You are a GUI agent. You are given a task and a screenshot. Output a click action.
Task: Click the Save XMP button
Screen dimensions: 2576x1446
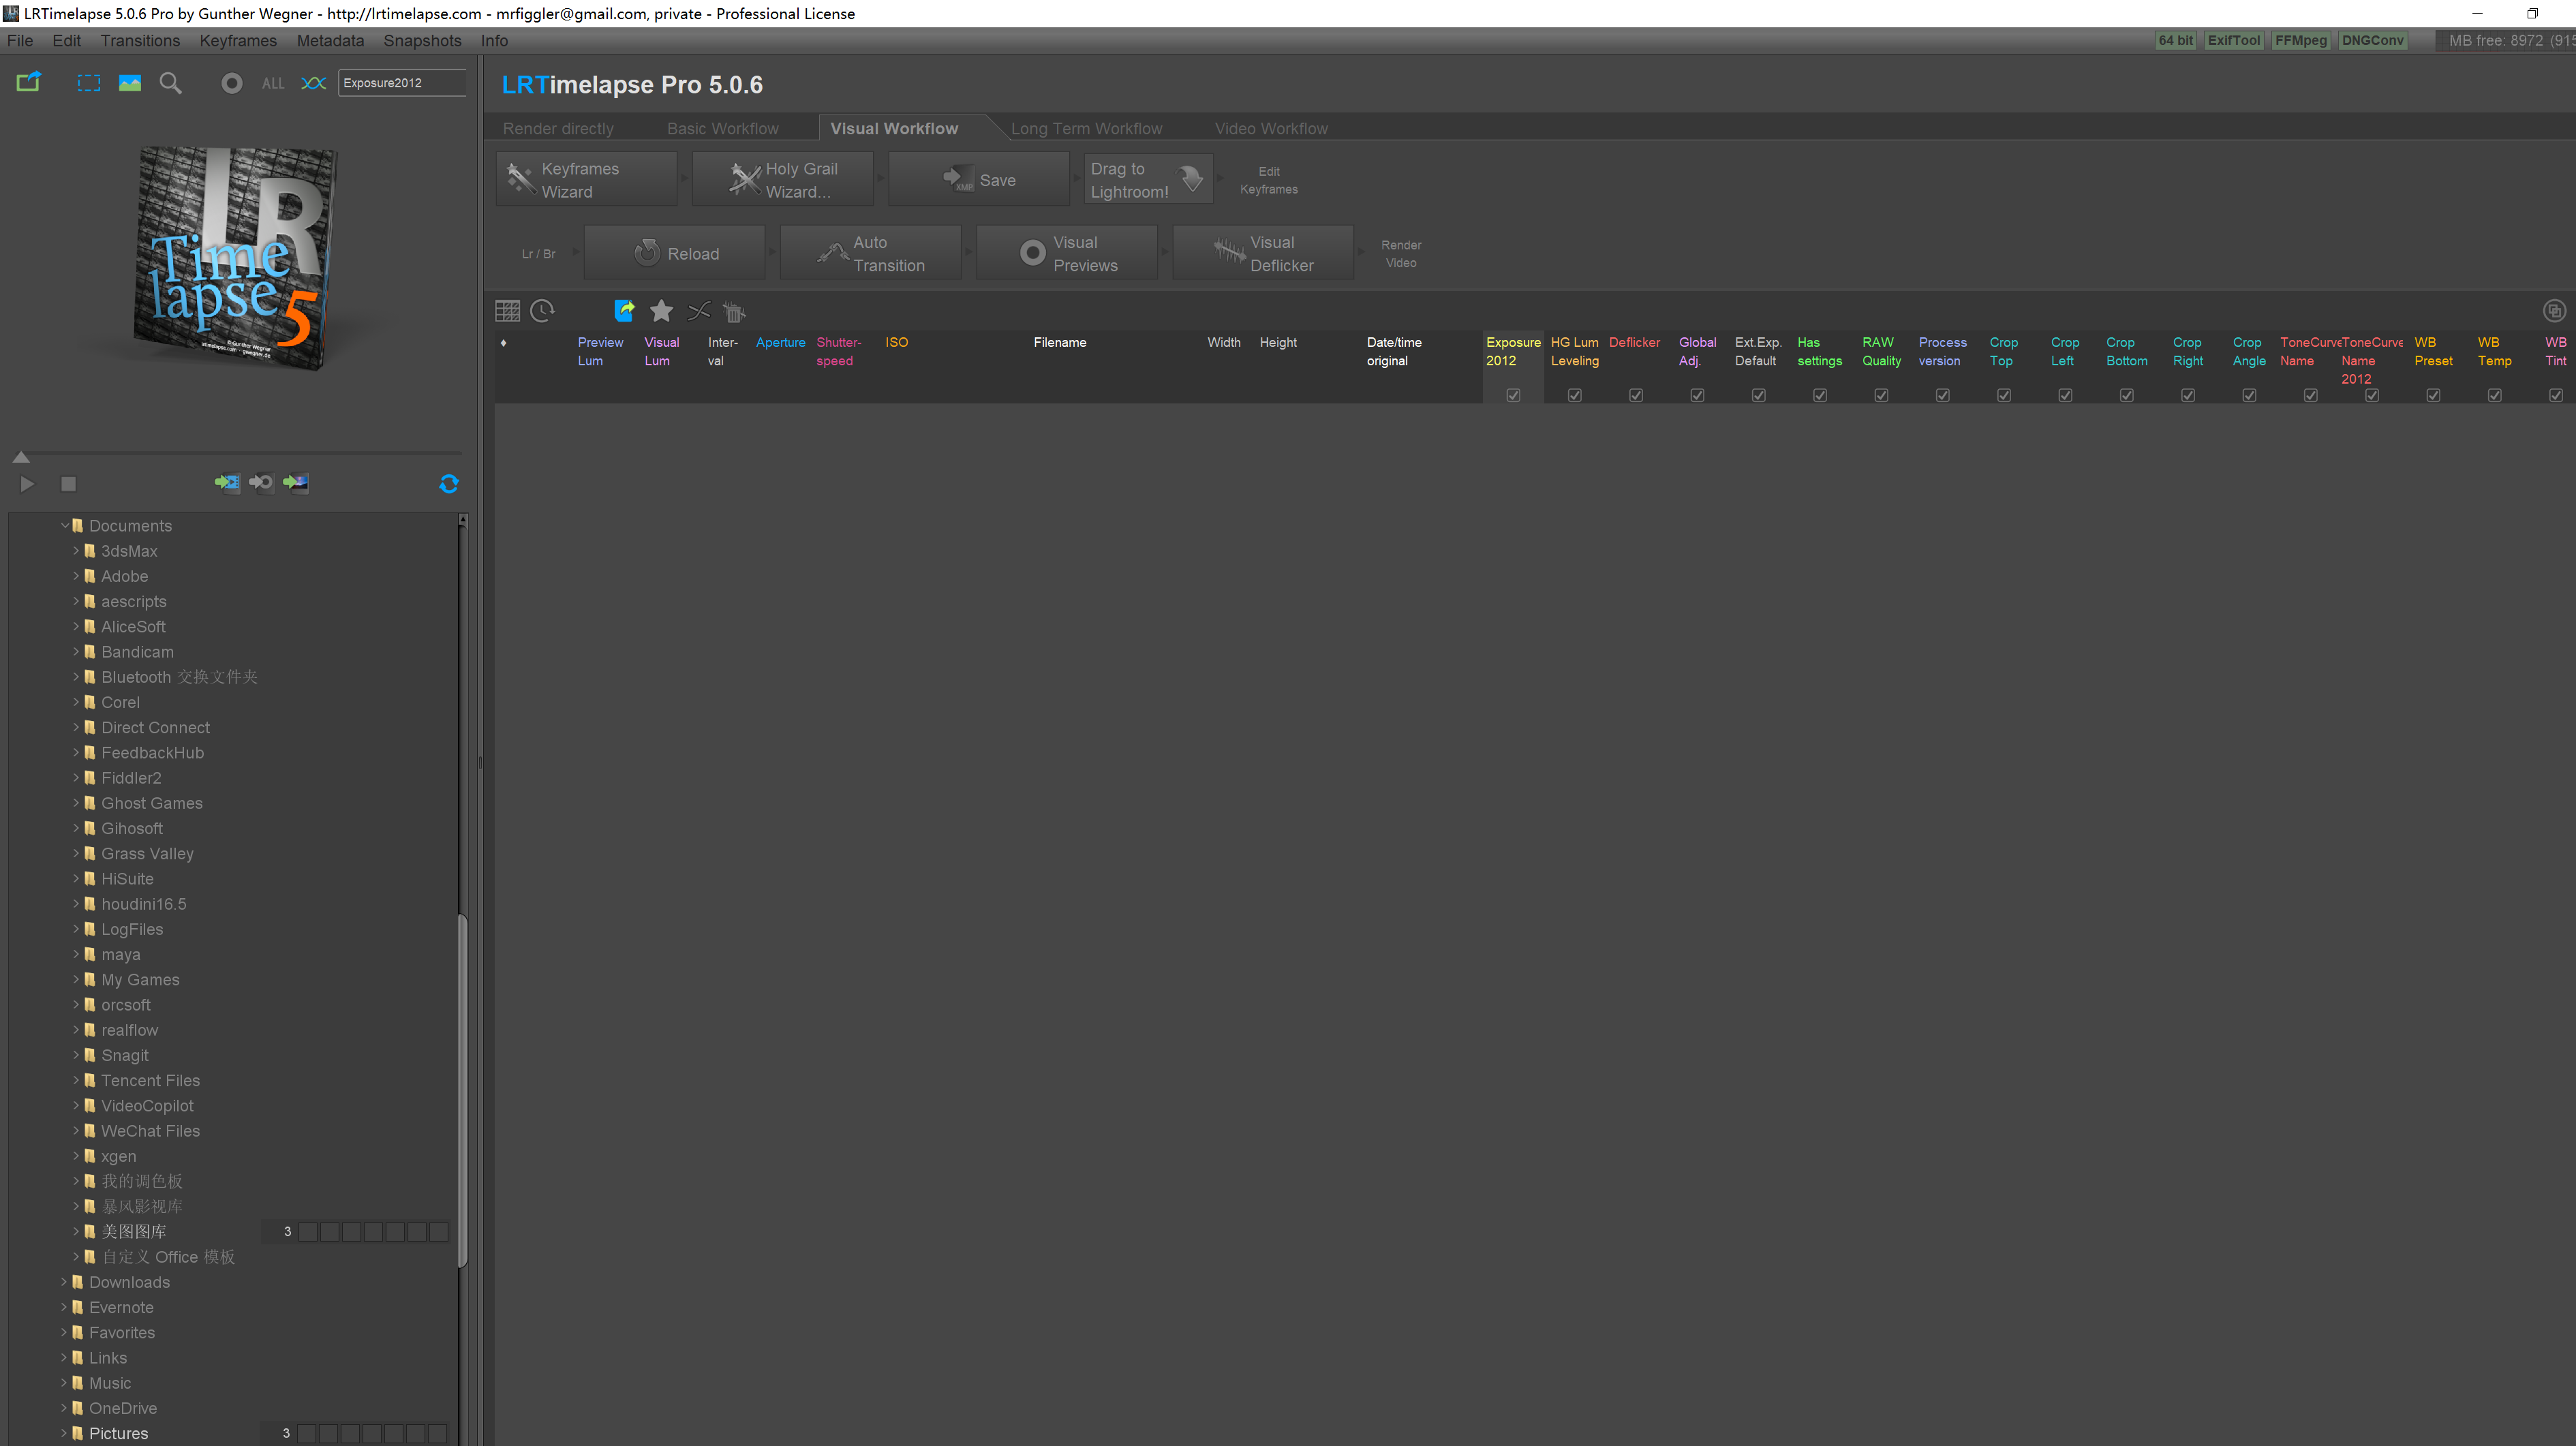[979, 180]
